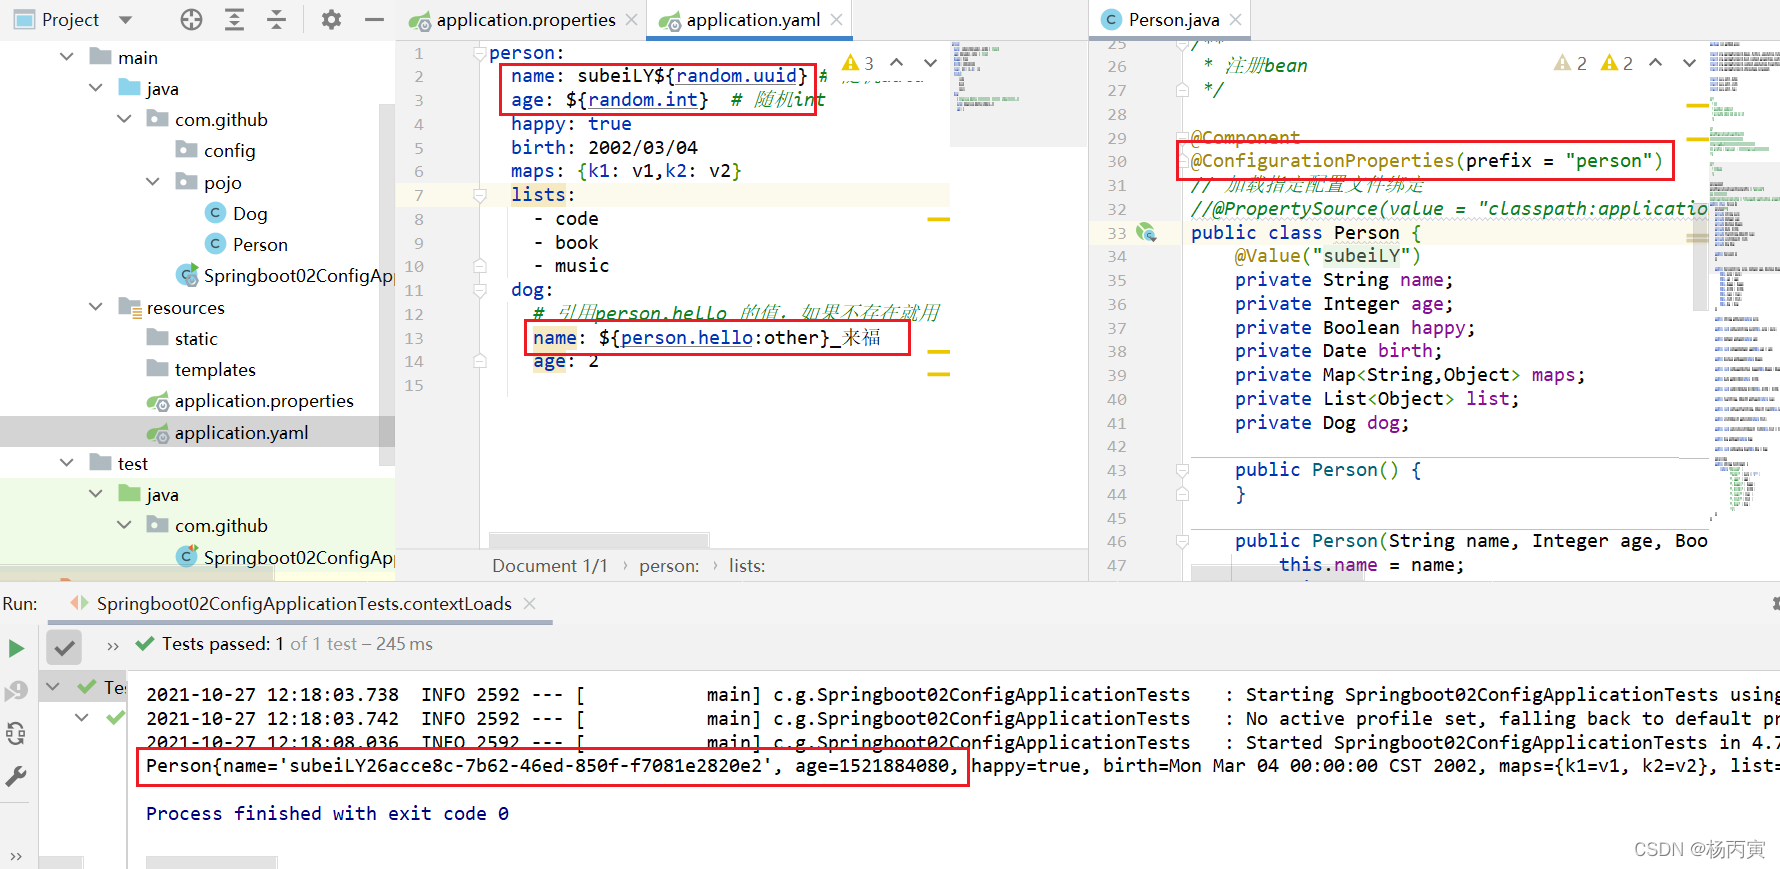
Task: Expand hidden run toolbar chevrons
Action: [112, 646]
